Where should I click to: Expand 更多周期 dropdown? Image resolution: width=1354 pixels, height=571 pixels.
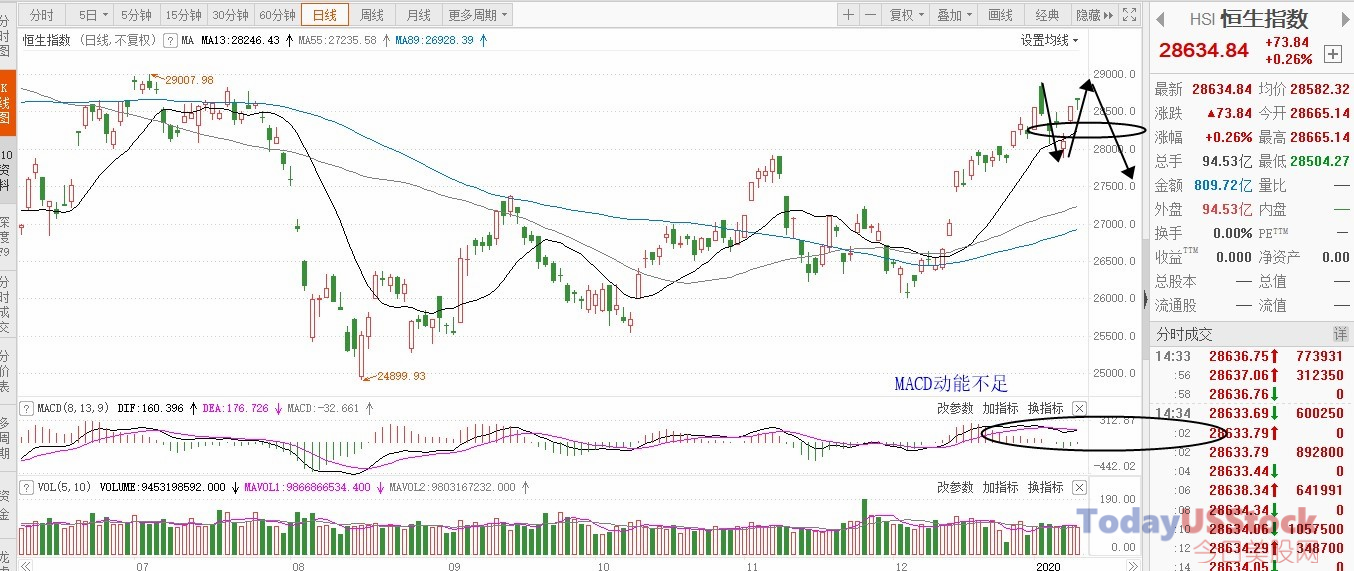478,15
